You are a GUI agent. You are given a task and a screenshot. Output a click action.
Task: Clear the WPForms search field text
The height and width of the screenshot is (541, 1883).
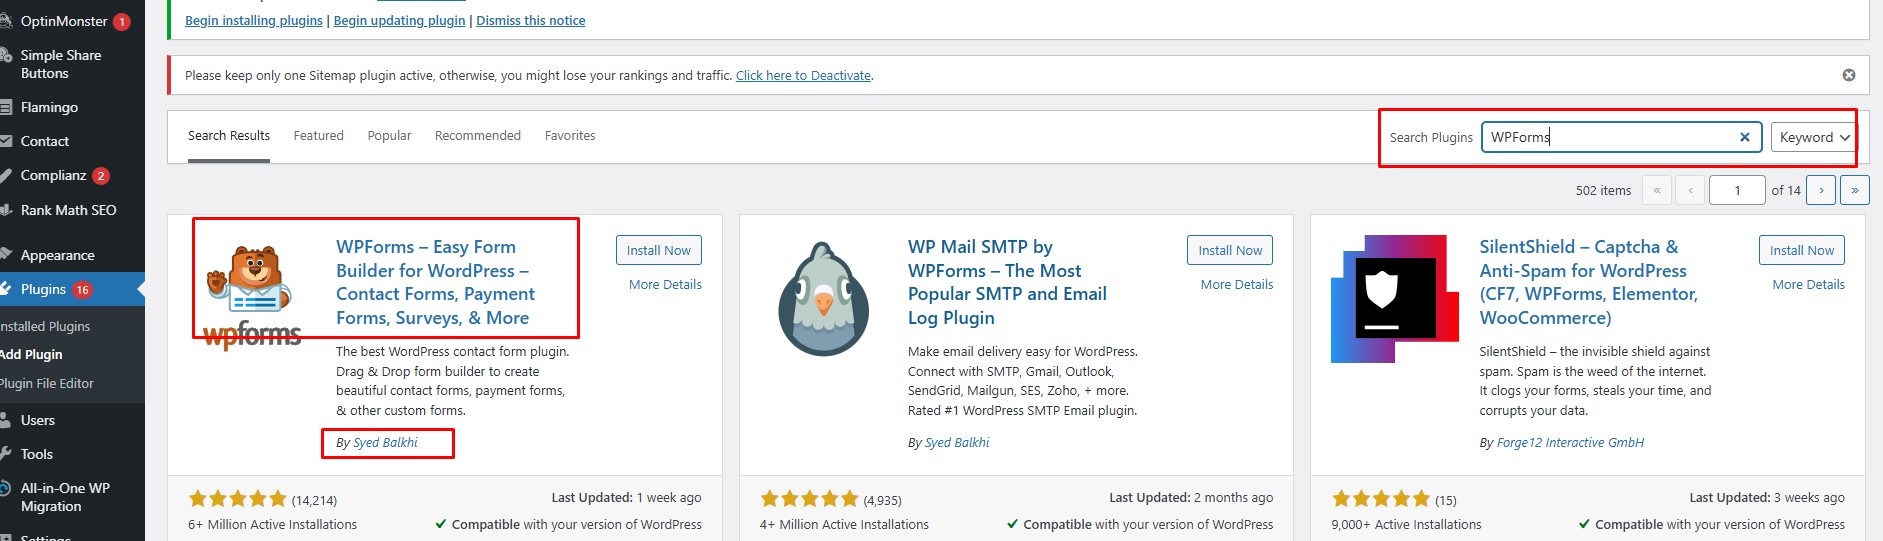[x=1745, y=137]
